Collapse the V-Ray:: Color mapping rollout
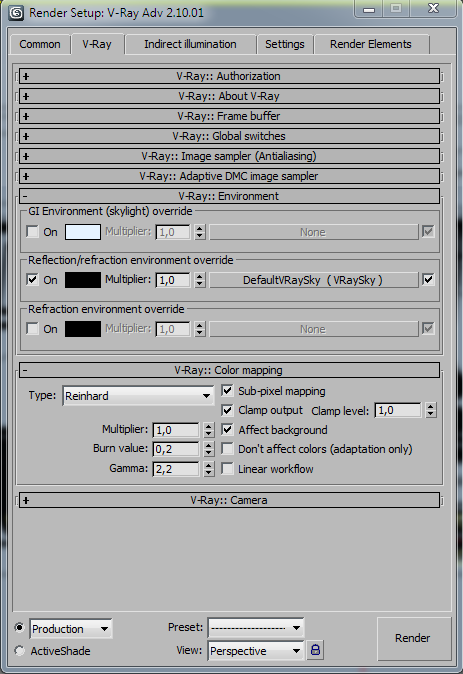 point(229,370)
